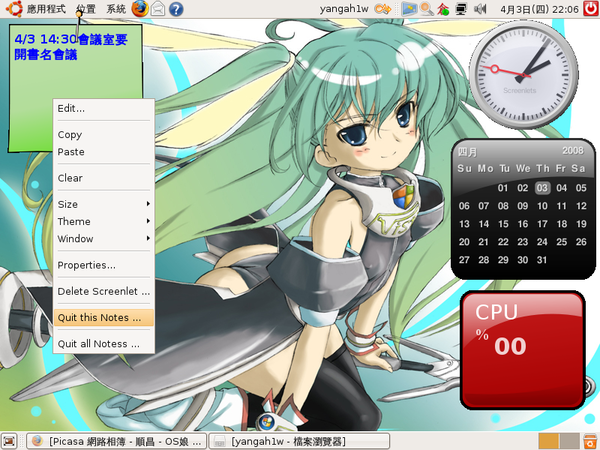Open the mail envelope launcher

(158, 9)
